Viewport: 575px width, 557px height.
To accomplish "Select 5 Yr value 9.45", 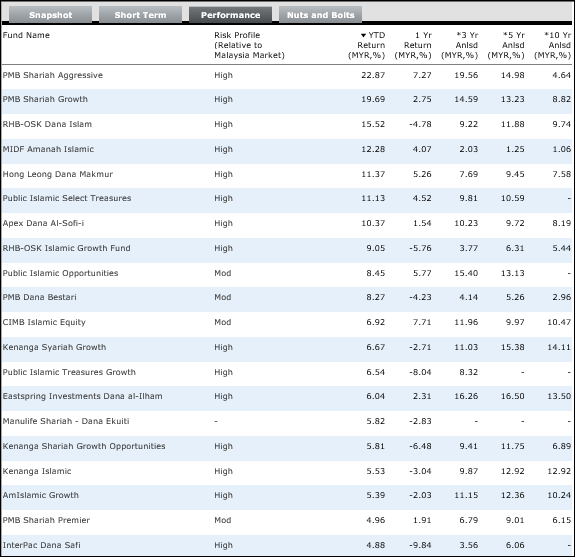I will [x=515, y=174].
